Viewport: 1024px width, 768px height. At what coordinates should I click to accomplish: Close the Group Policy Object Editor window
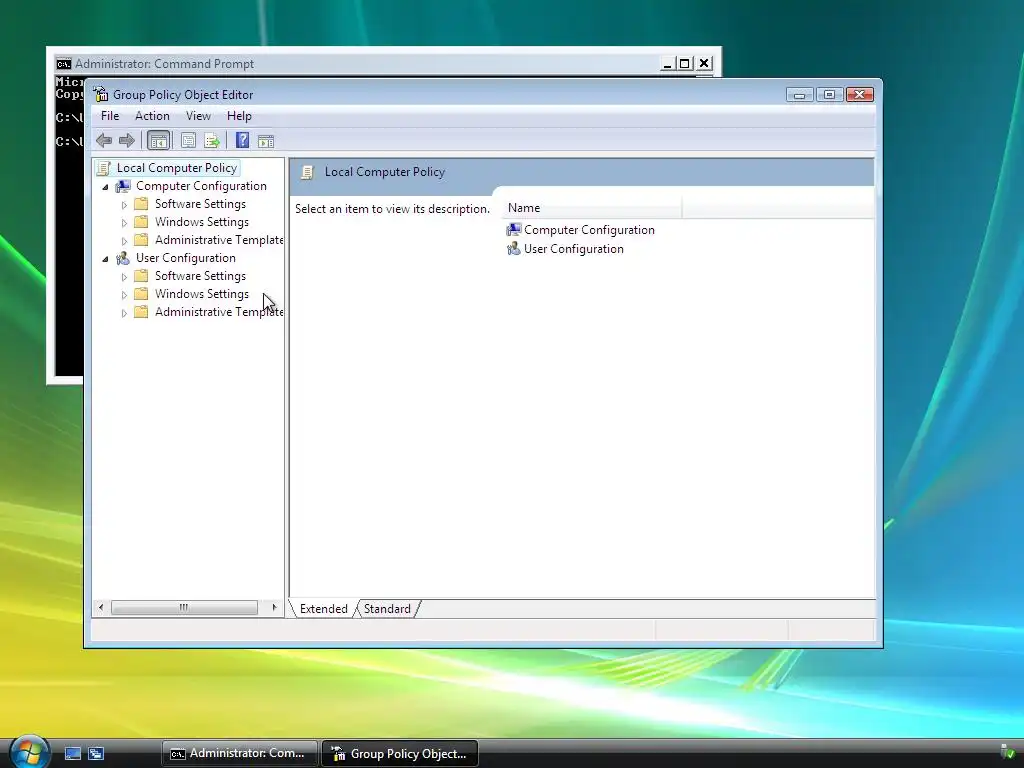pos(859,95)
